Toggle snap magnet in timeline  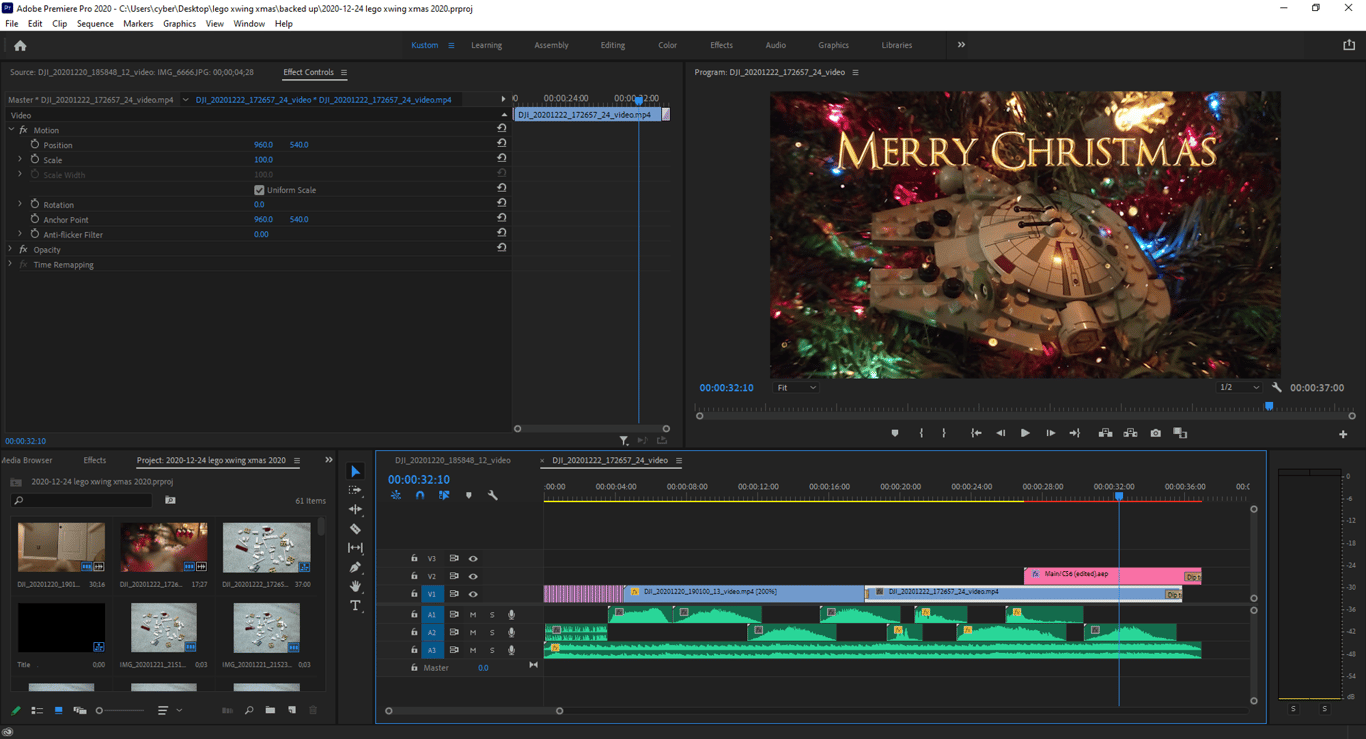420,495
